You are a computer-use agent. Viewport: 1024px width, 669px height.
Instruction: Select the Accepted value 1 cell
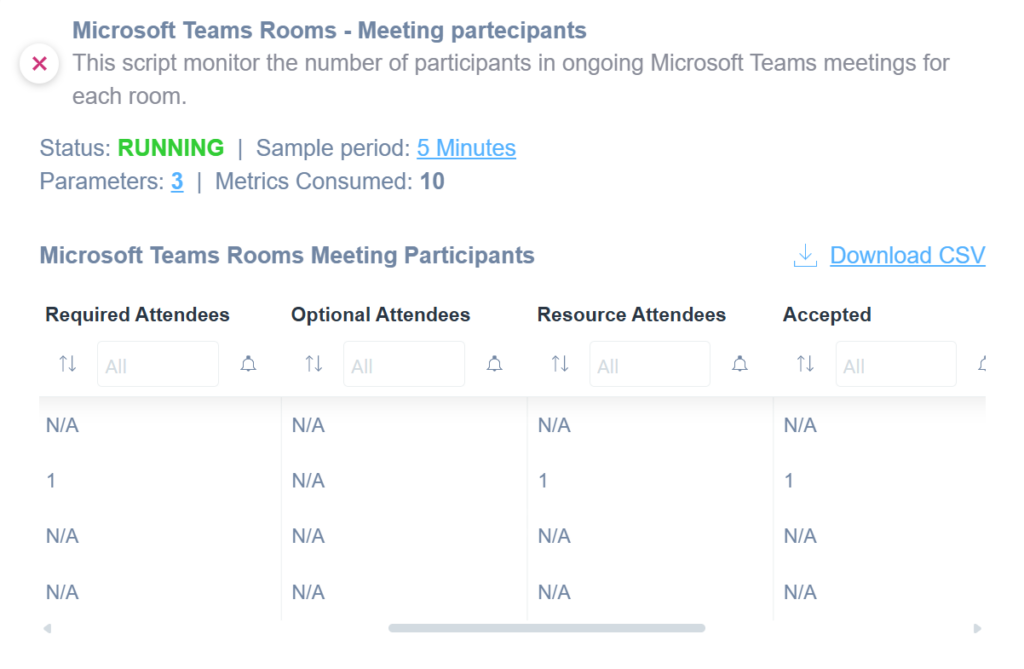789,481
